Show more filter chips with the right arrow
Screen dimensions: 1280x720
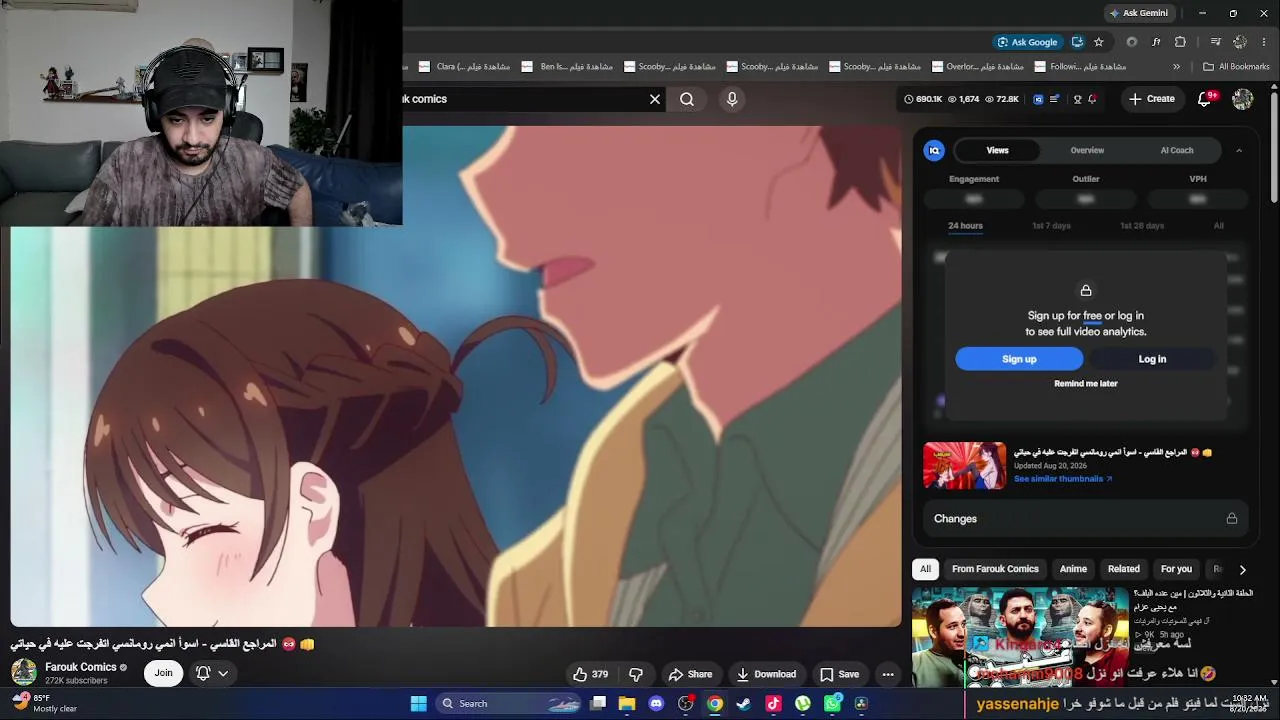click(x=1242, y=570)
